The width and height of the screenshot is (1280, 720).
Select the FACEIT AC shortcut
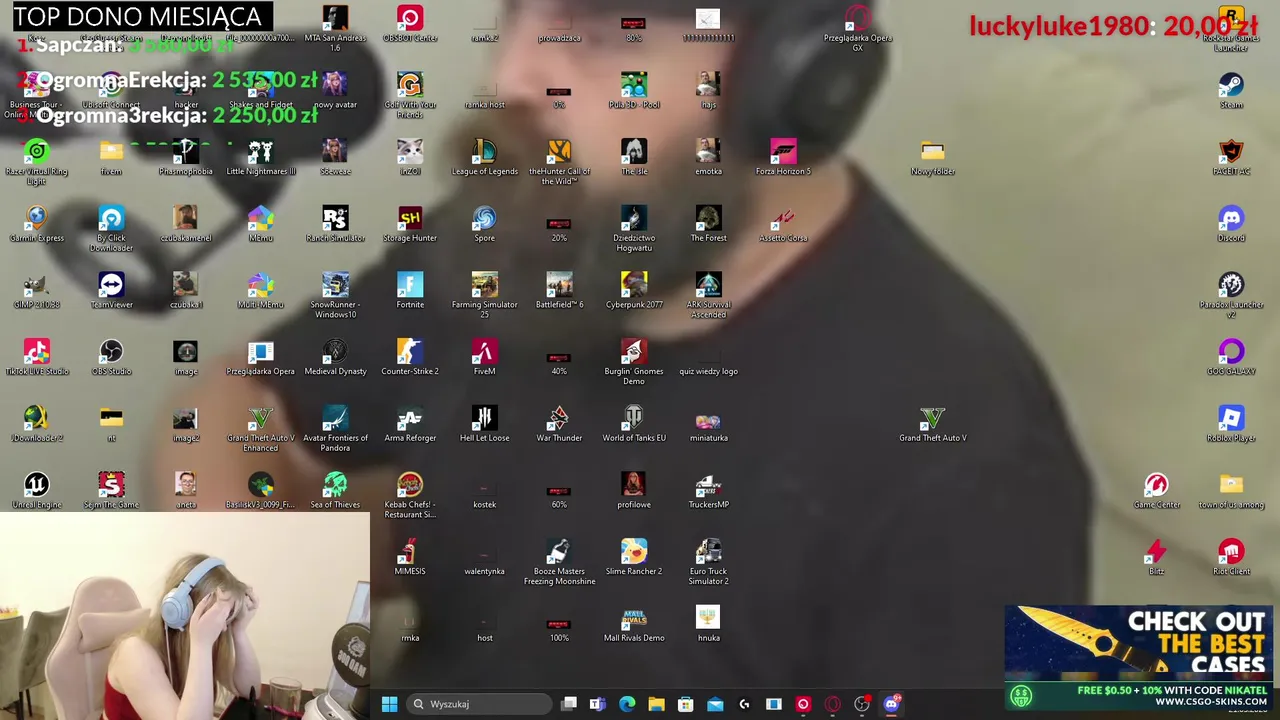(x=1231, y=158)
